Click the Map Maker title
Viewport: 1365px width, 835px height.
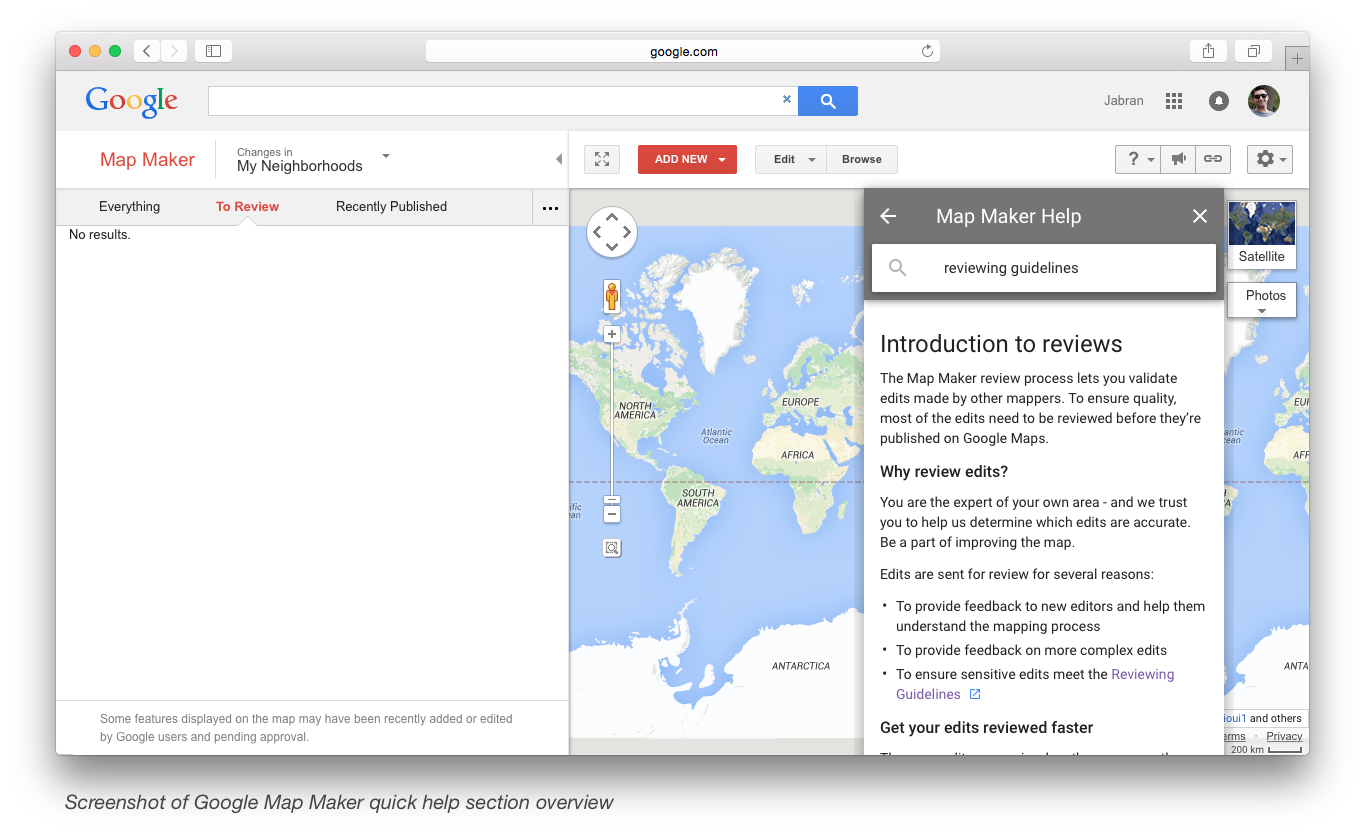coord(147,160)
